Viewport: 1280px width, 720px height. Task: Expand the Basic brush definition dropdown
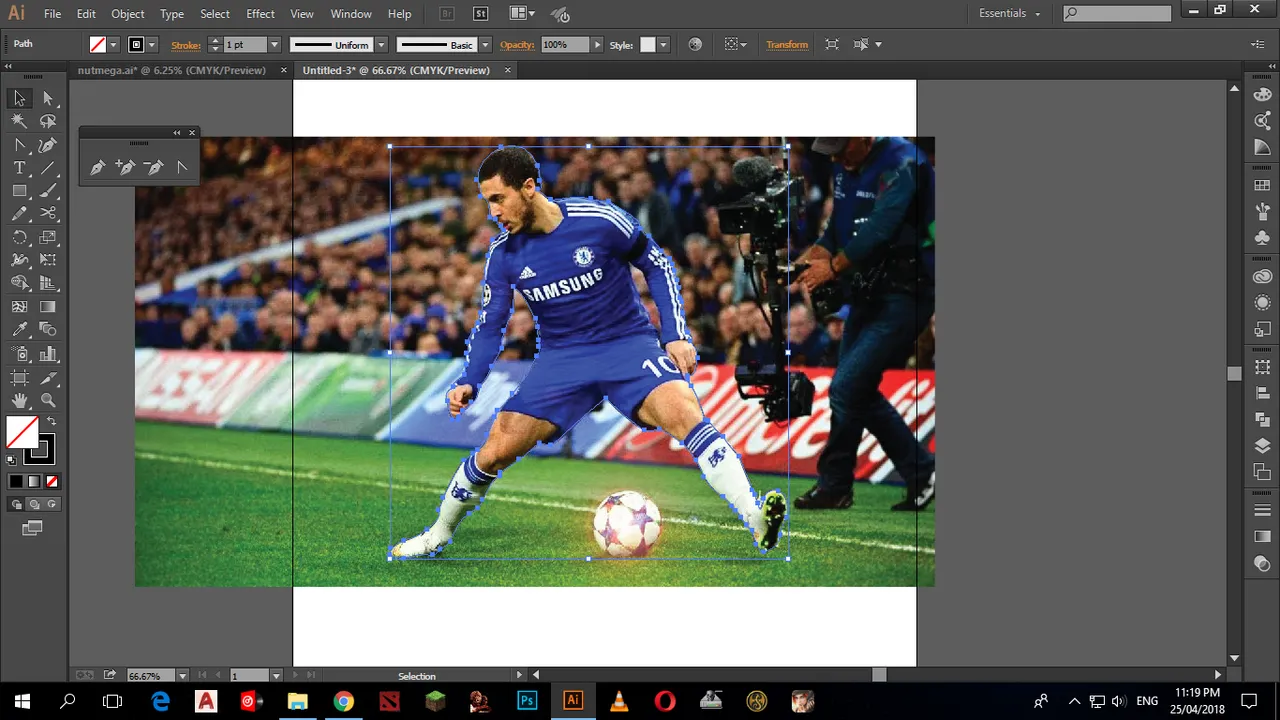coord(485,45)
